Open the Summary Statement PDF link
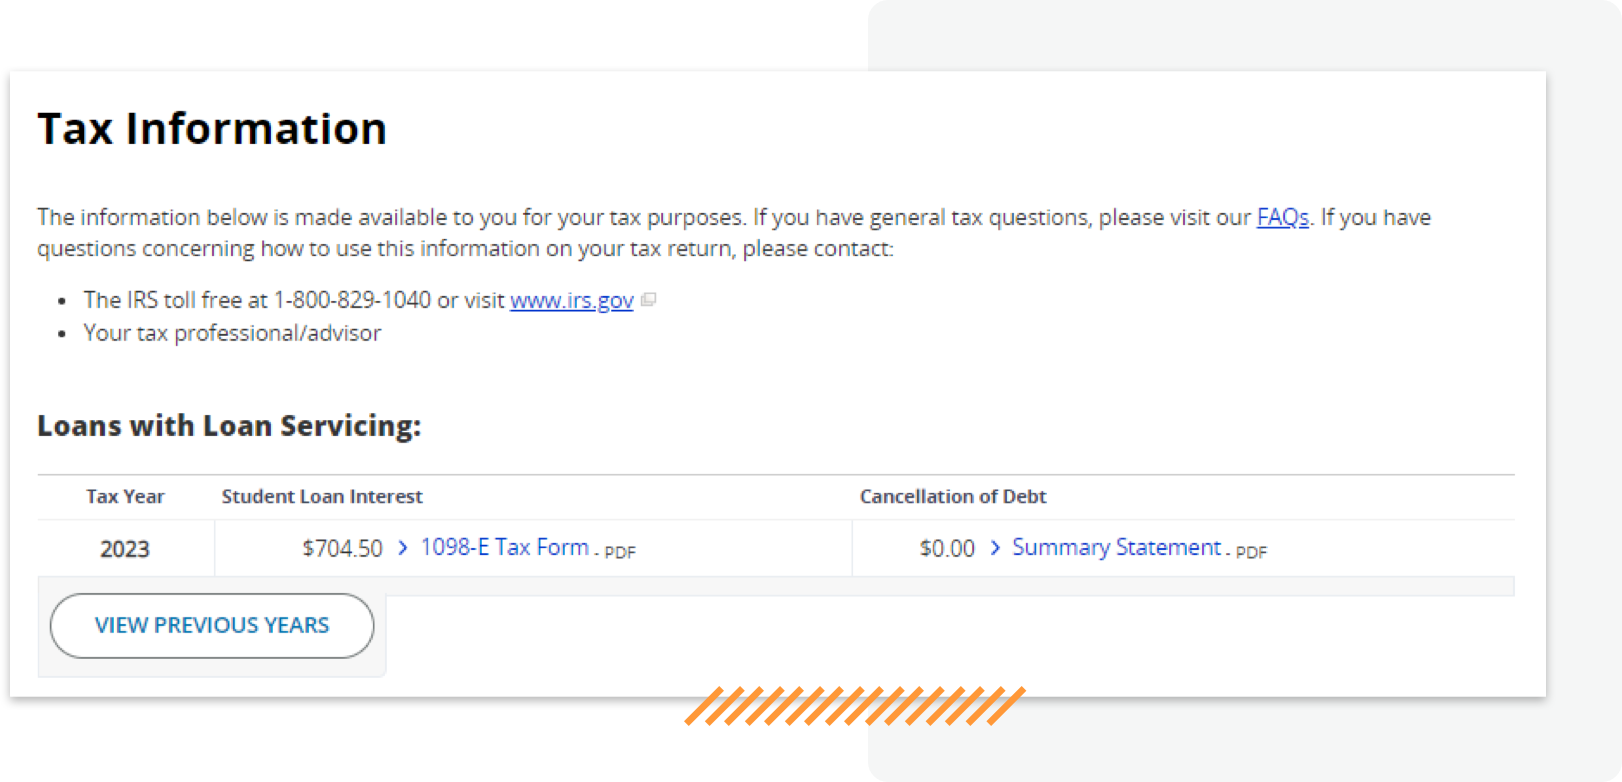Image resolution: width=1622 pixels, height=782 pixels. (1116, 547)
